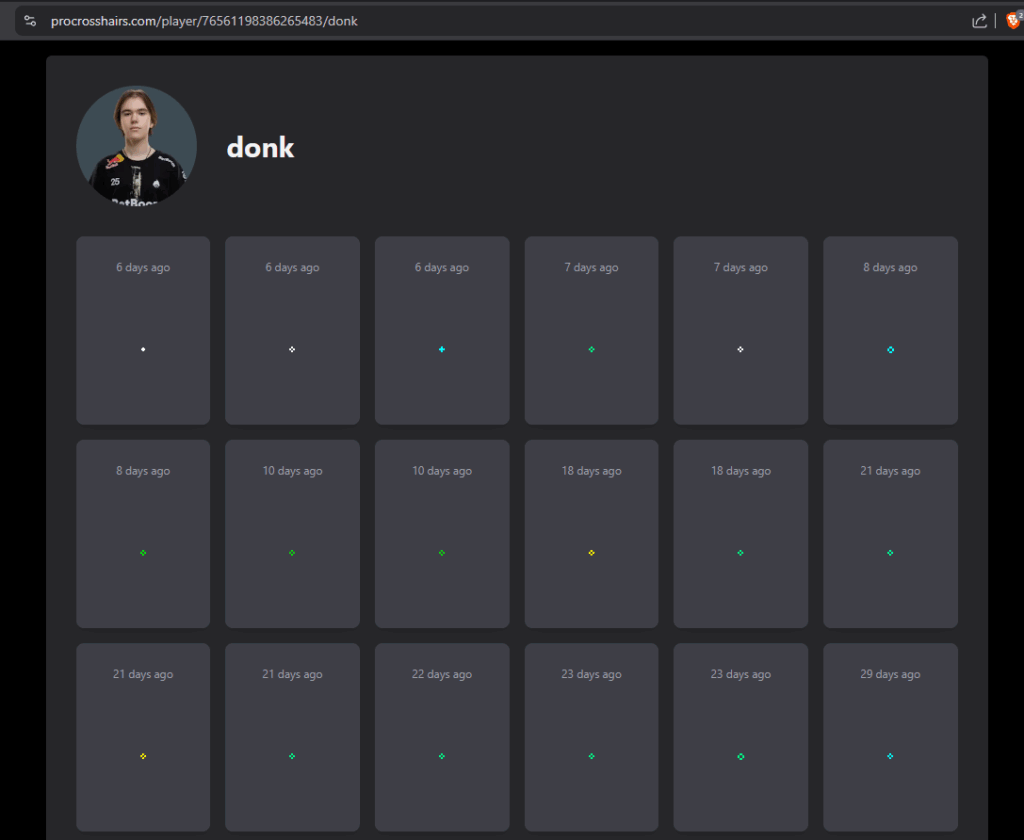Click the "29 days ago" timestamp label
This screenshot has height=840, width=1024.
coord(890,675)
